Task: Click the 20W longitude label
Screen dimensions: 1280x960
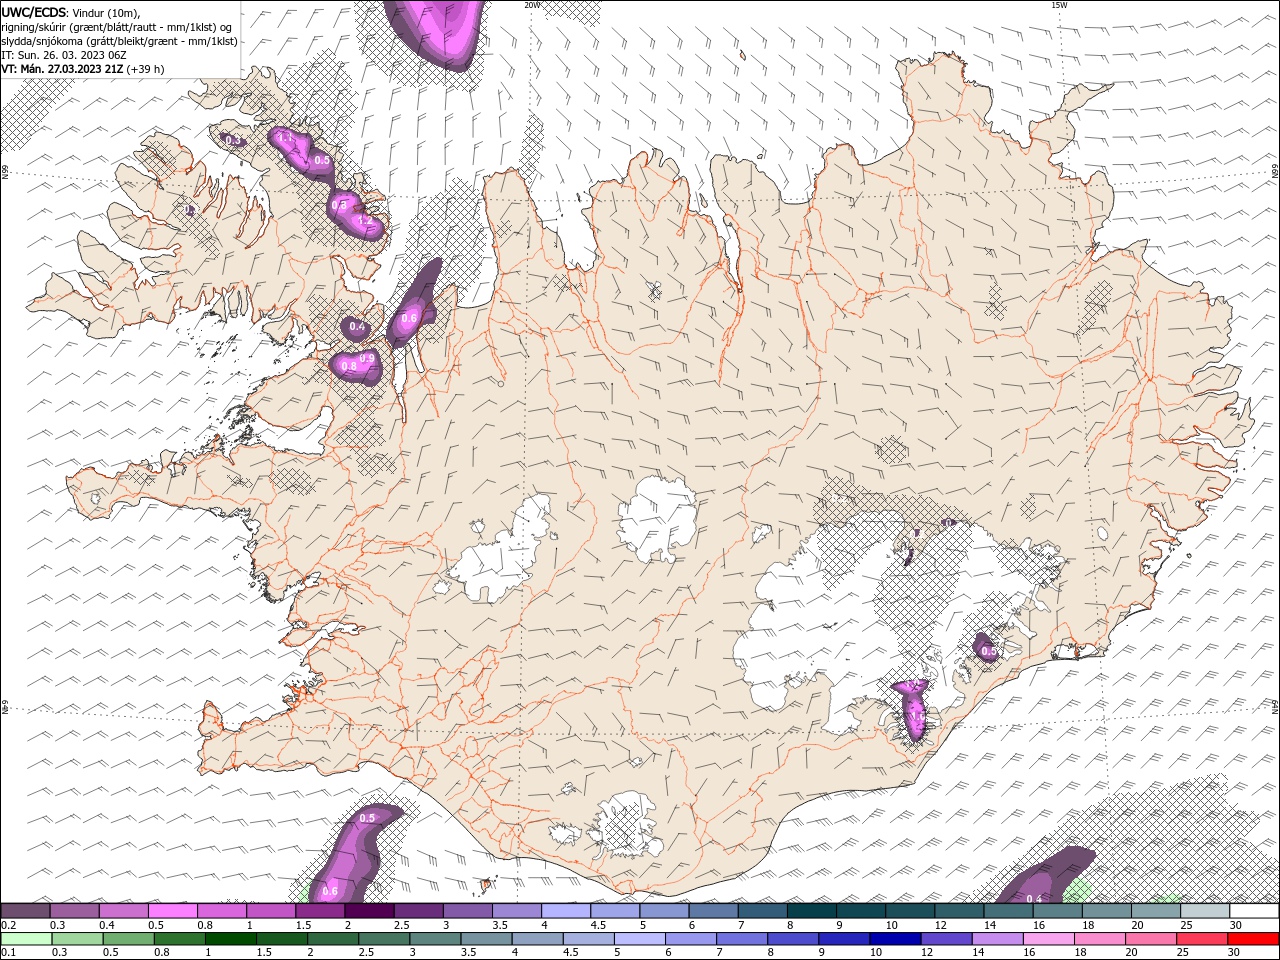Action: pyautogui.click(x=531, y=5)
